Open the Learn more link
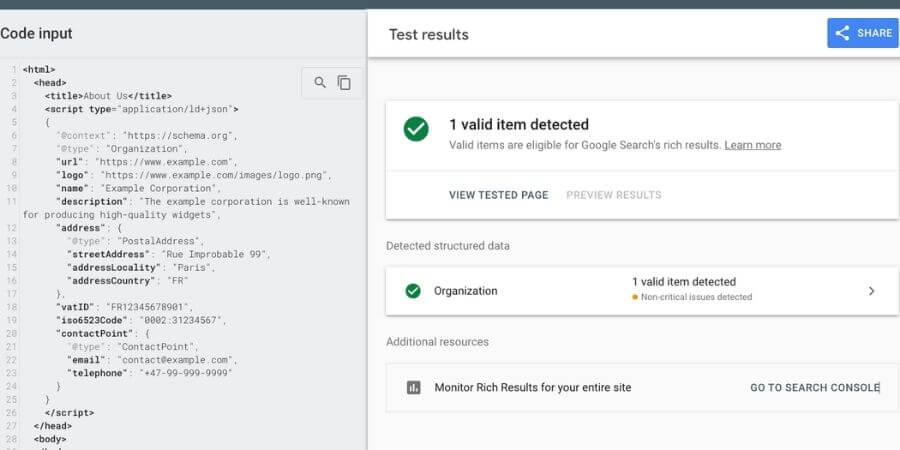Image resolution: width=900 pixels, height=450 pixels. pos(752,145)
